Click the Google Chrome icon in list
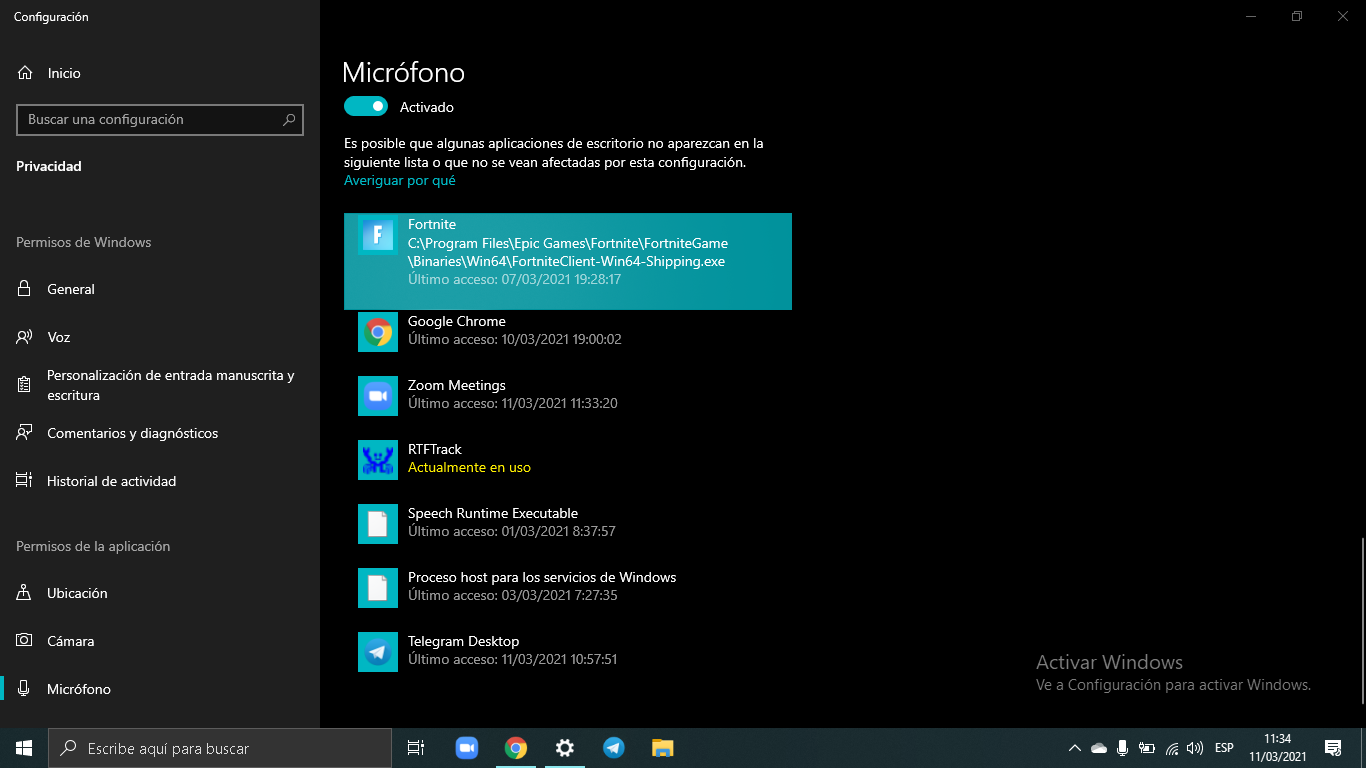The width and height of the screenshot is (1366, 768). point(378,332)
